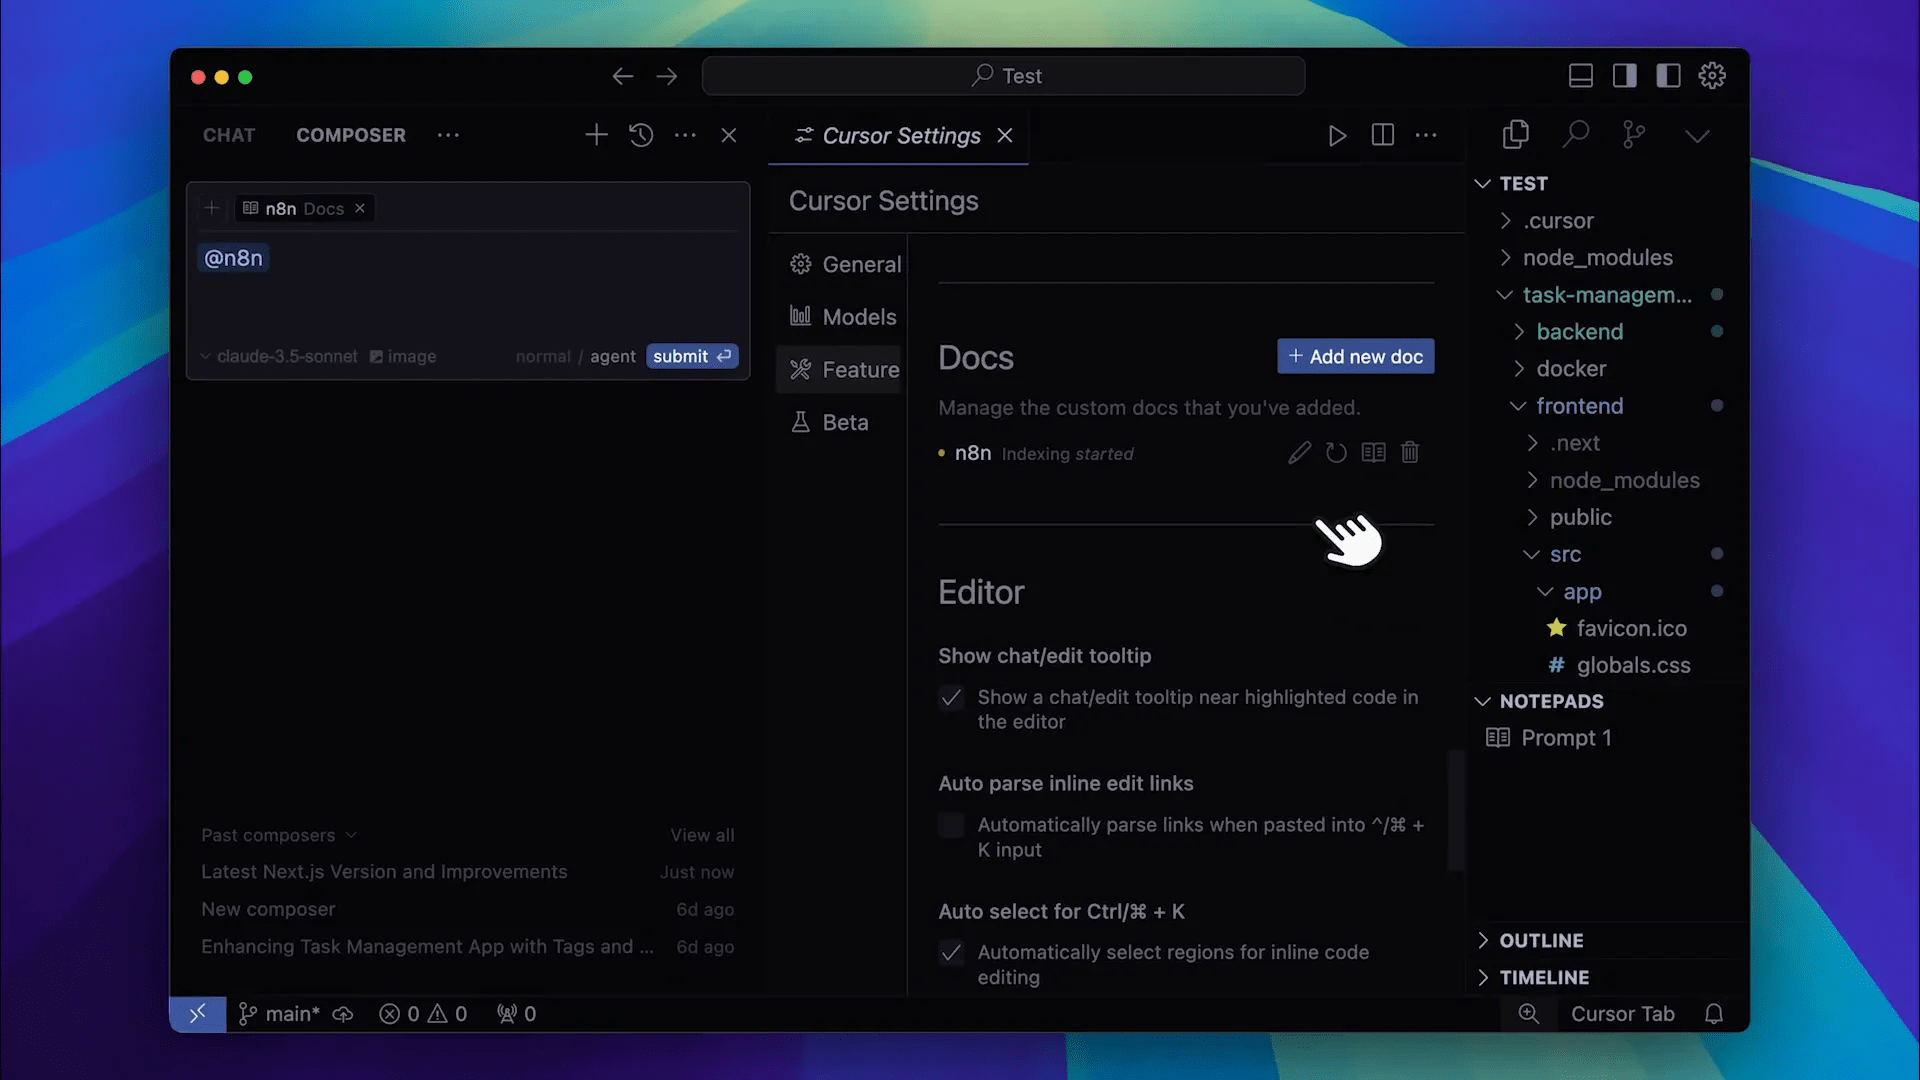The height and width of the screenshot is (1080, 1920).
Task: Select the COMPOSER tab
Action: click(351, 135)
